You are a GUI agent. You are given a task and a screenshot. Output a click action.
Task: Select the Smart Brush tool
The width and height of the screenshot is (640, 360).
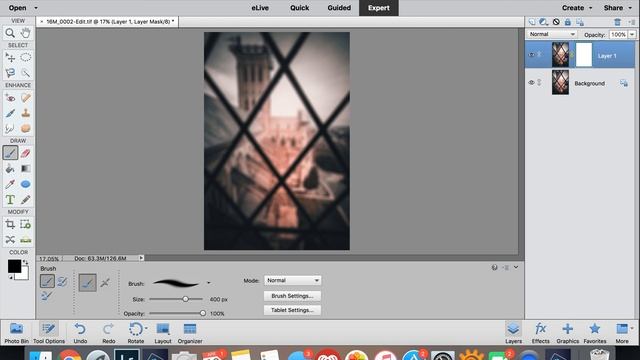click(x=10, y=113)
